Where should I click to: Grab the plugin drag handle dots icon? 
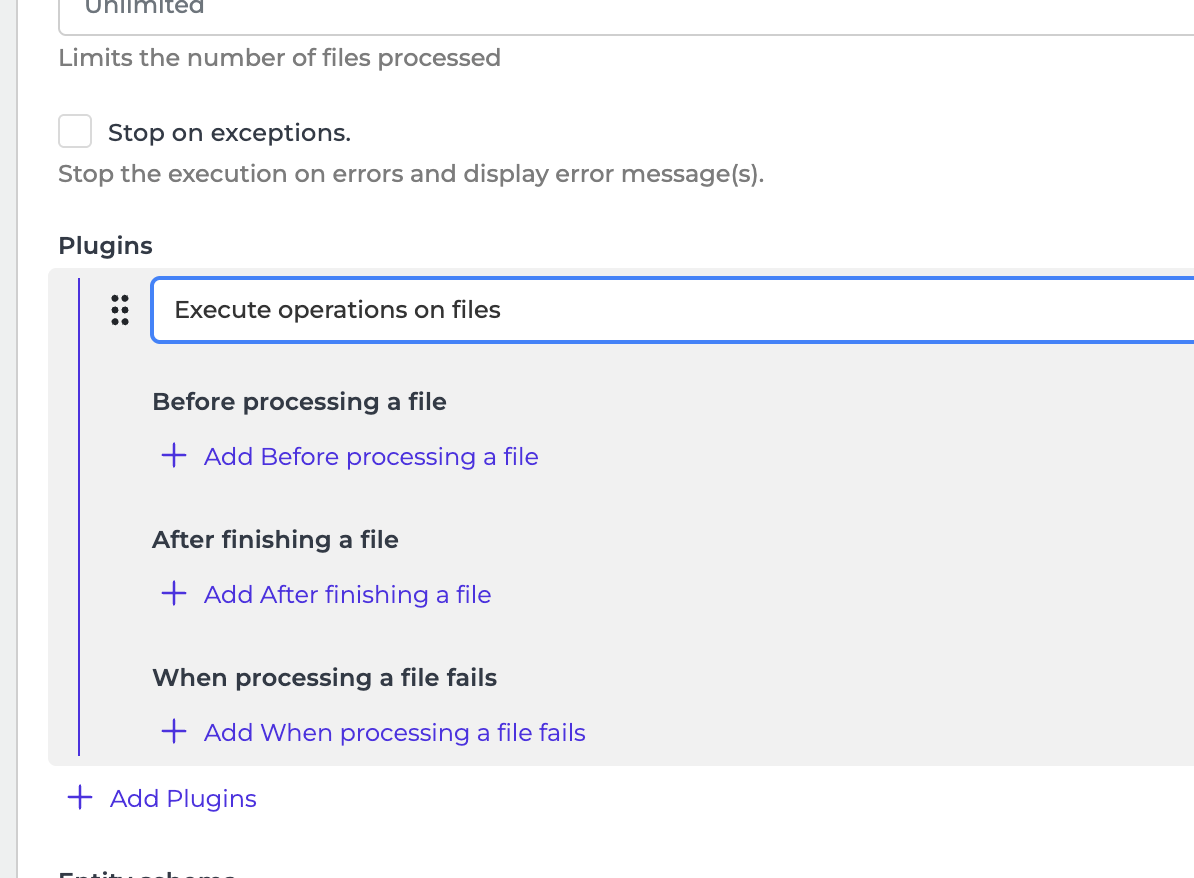[120, 310]
